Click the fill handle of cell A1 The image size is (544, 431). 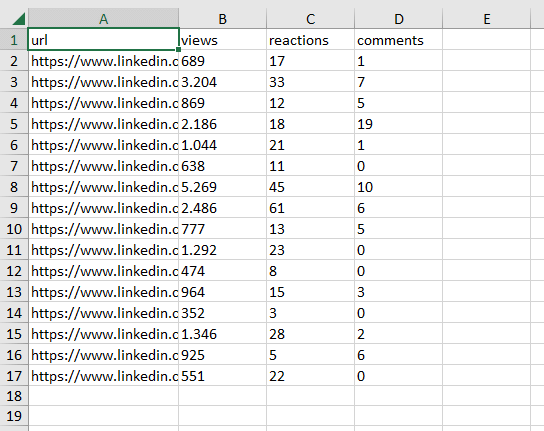(x=178, y=50)
